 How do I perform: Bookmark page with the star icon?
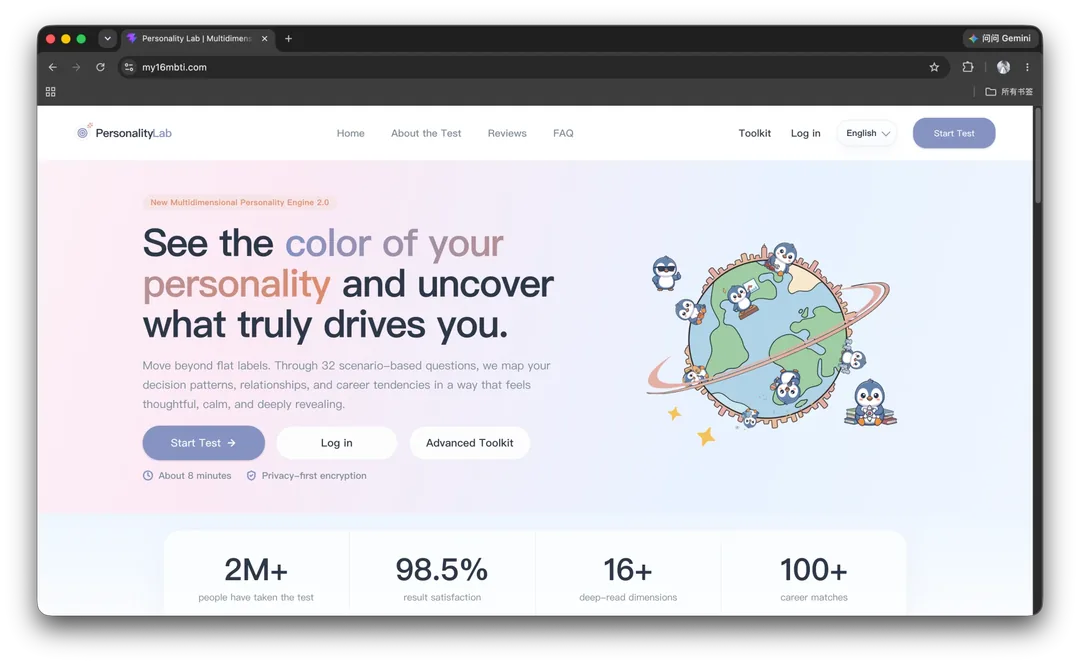click(934, 67)
